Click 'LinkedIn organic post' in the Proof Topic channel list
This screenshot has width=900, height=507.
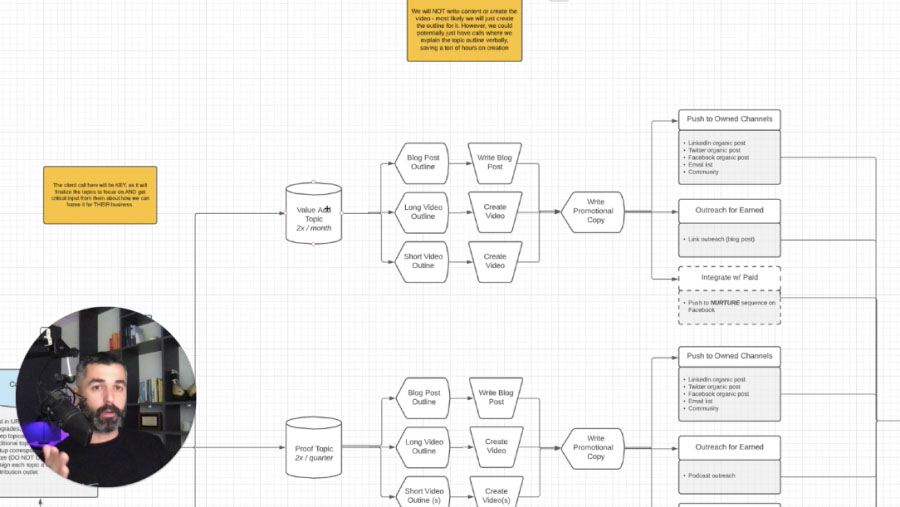716,380
